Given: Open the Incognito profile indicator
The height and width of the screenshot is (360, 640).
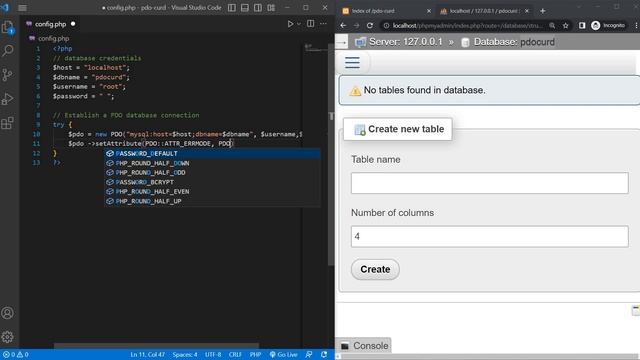Looking at the screenshot, I should [x=608, y=25].
